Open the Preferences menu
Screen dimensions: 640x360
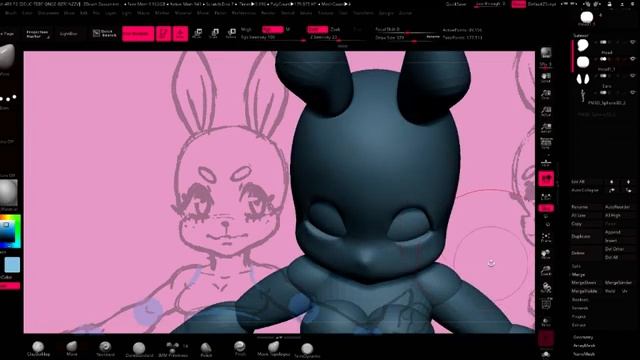pyautogui.click(x=244, y=13)
